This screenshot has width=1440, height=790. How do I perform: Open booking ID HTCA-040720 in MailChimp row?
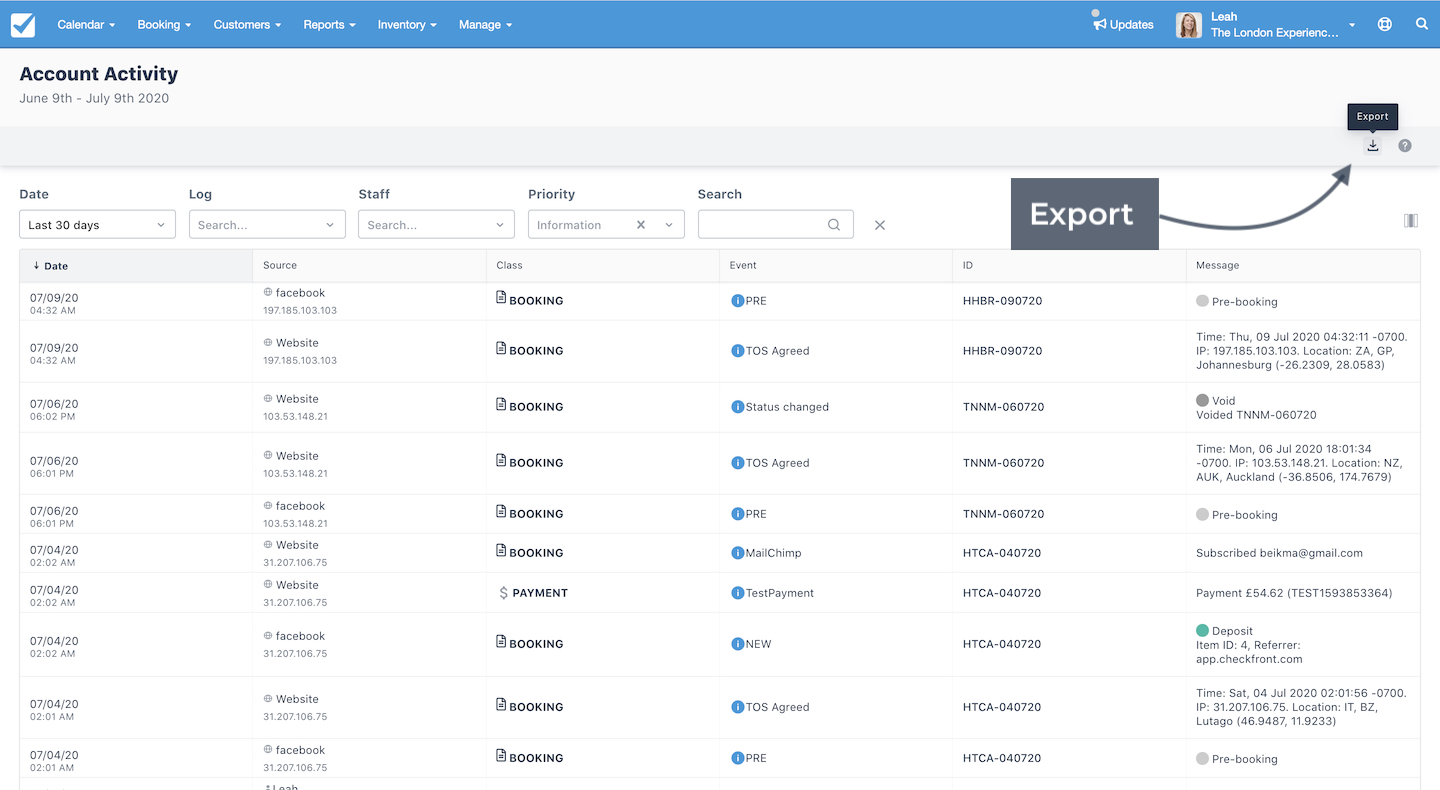click(x=1002, y=553)
